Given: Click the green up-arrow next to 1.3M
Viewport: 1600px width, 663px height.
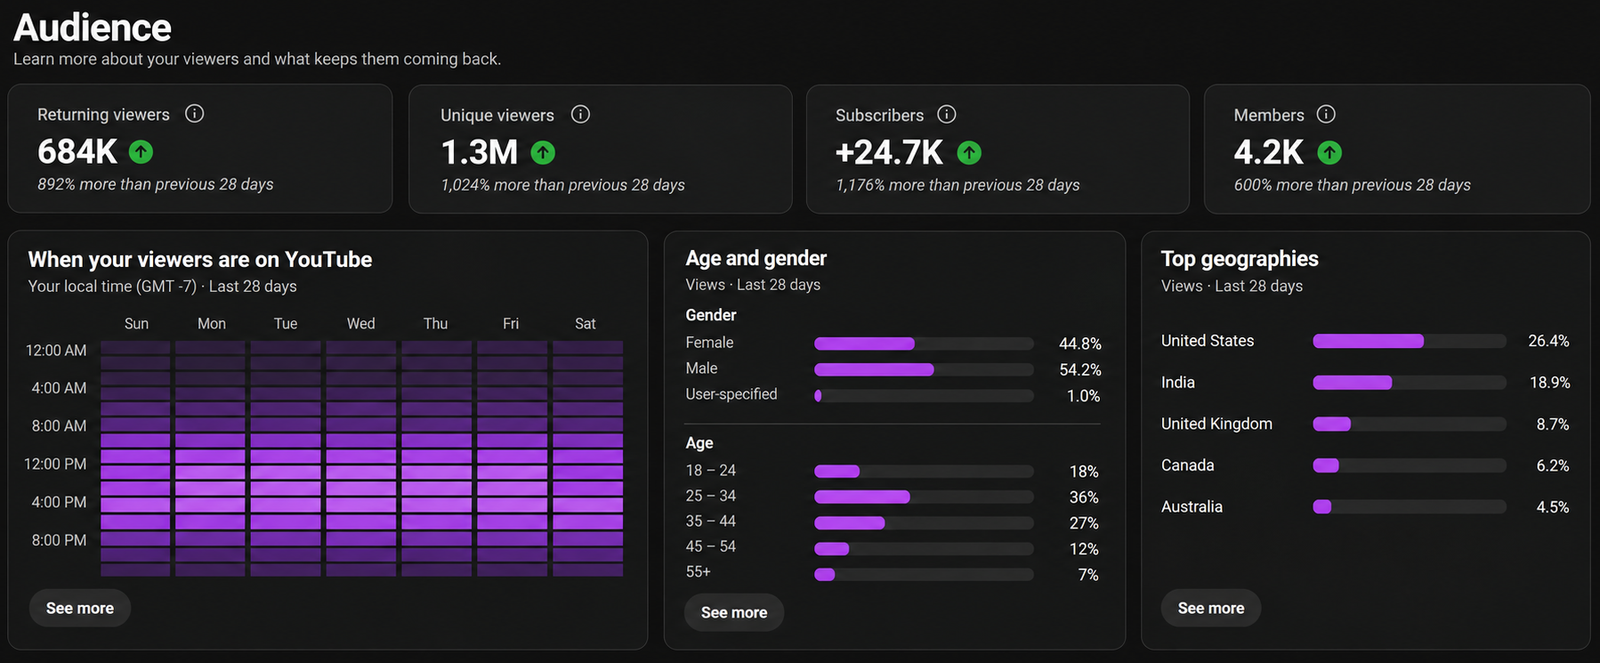Looking at the screenshot, I should (x=543, y=152).
